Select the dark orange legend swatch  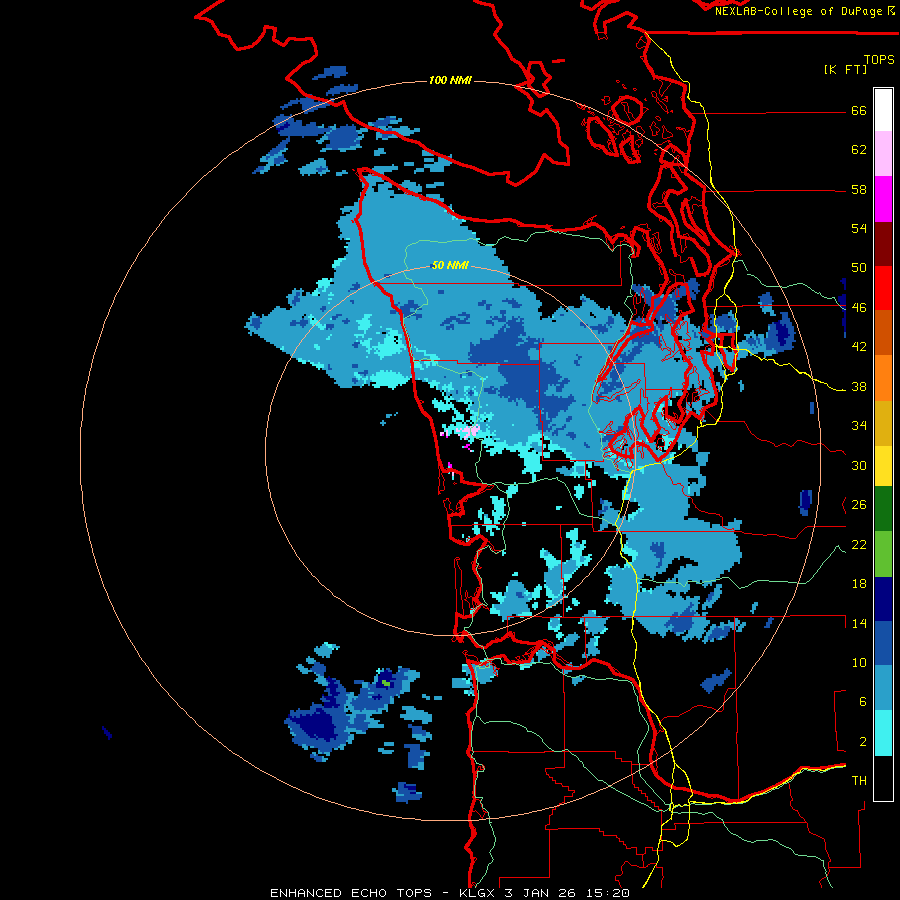pos(883,332)
